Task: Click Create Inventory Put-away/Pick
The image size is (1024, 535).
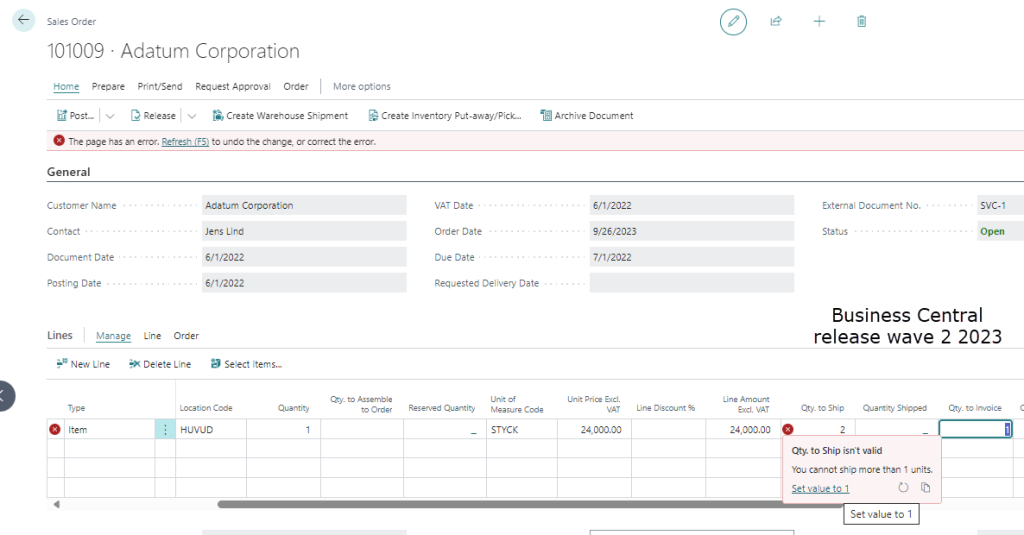Action: click(x=445, y=116)
